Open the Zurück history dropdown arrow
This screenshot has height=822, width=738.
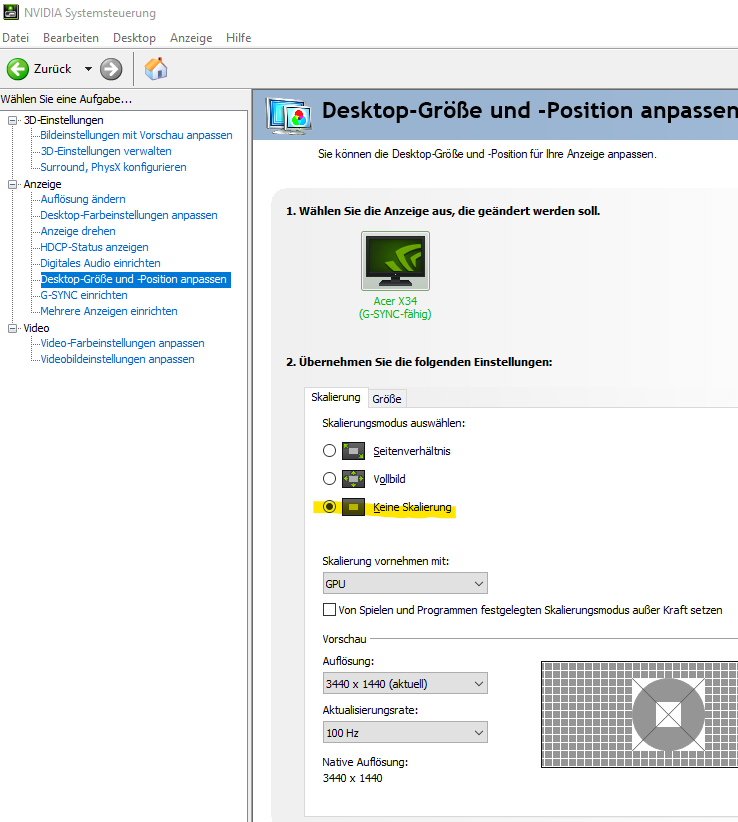[88, 69]
